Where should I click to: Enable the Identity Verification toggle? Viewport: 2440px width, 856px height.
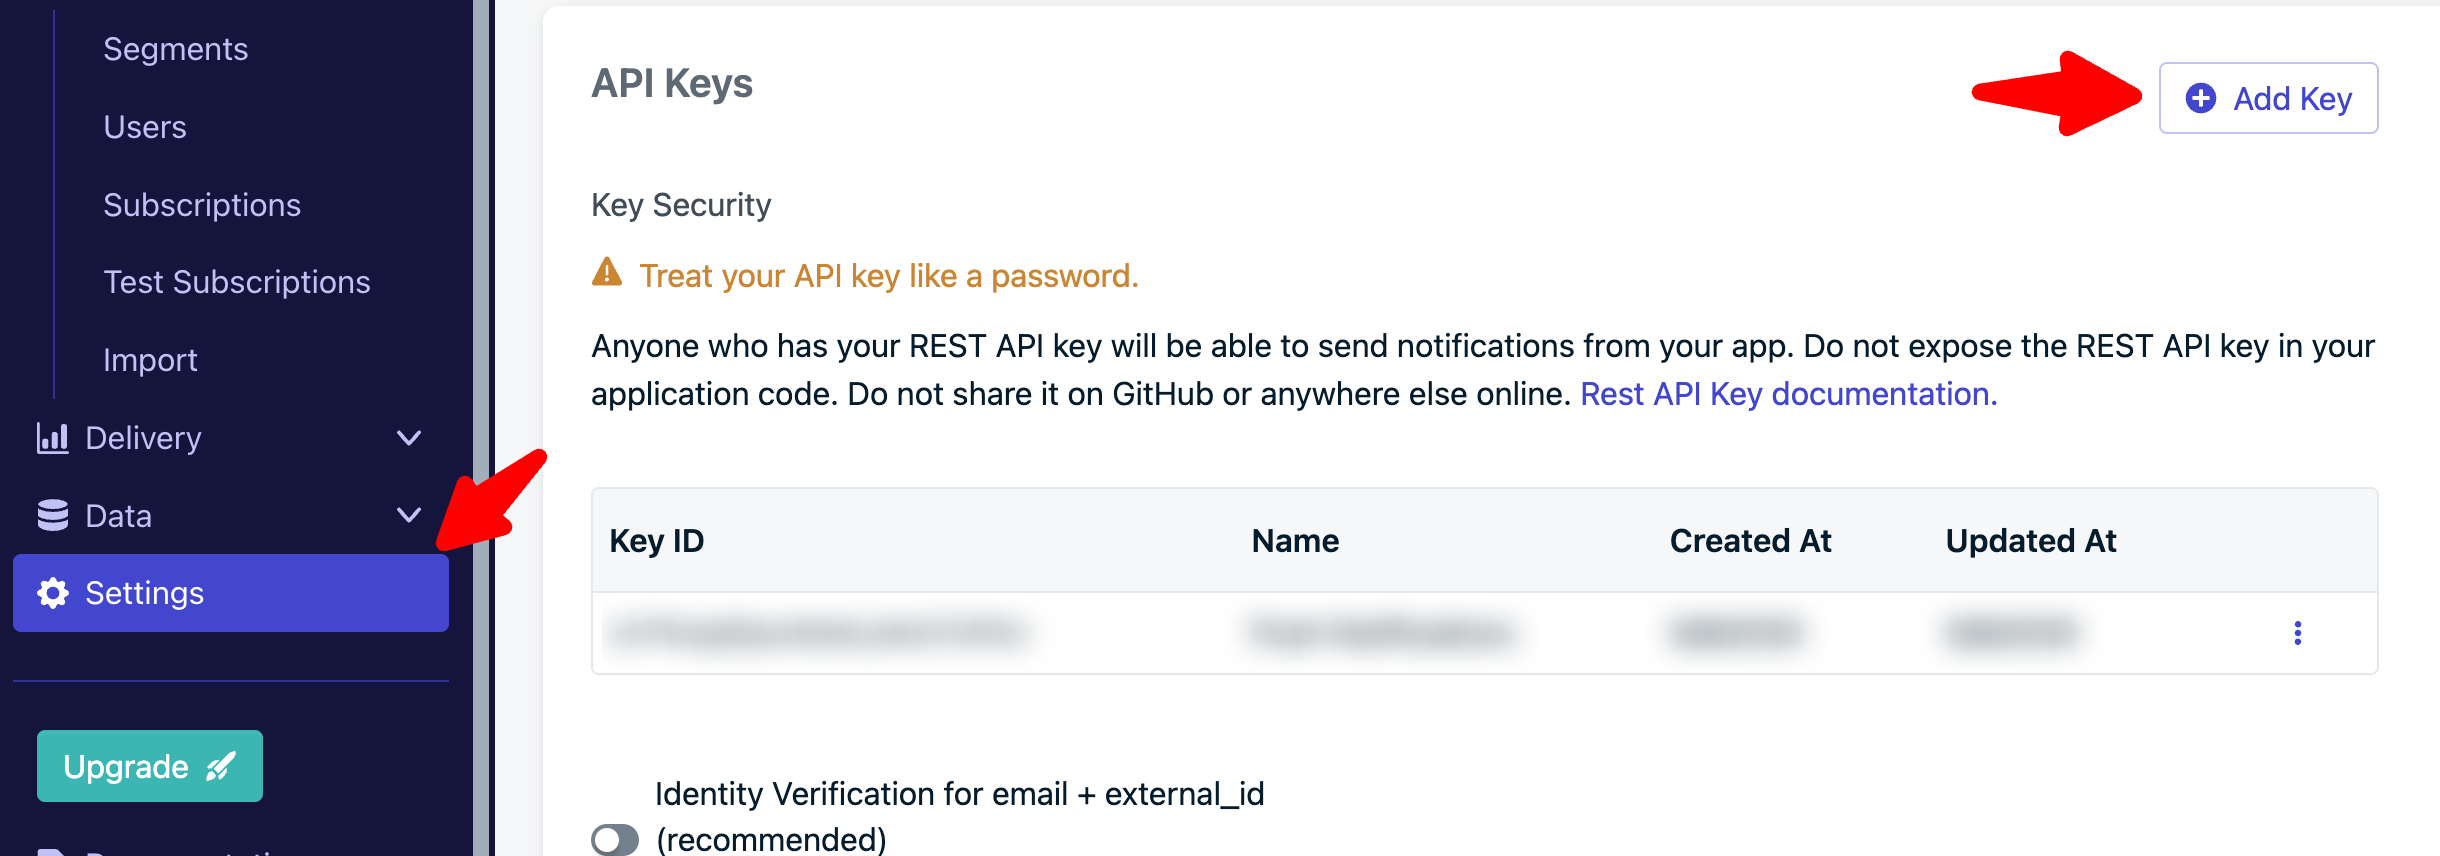click(x=615, y=839)
